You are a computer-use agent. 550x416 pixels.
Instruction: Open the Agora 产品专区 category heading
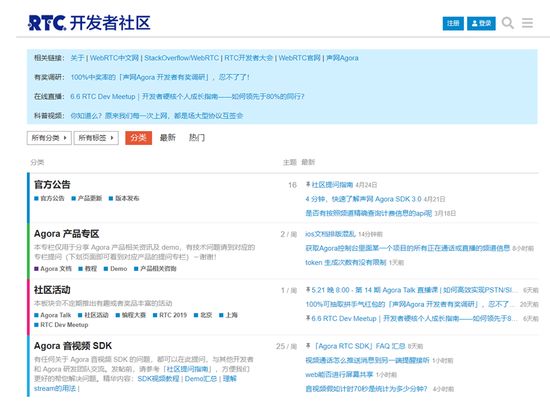67,234
